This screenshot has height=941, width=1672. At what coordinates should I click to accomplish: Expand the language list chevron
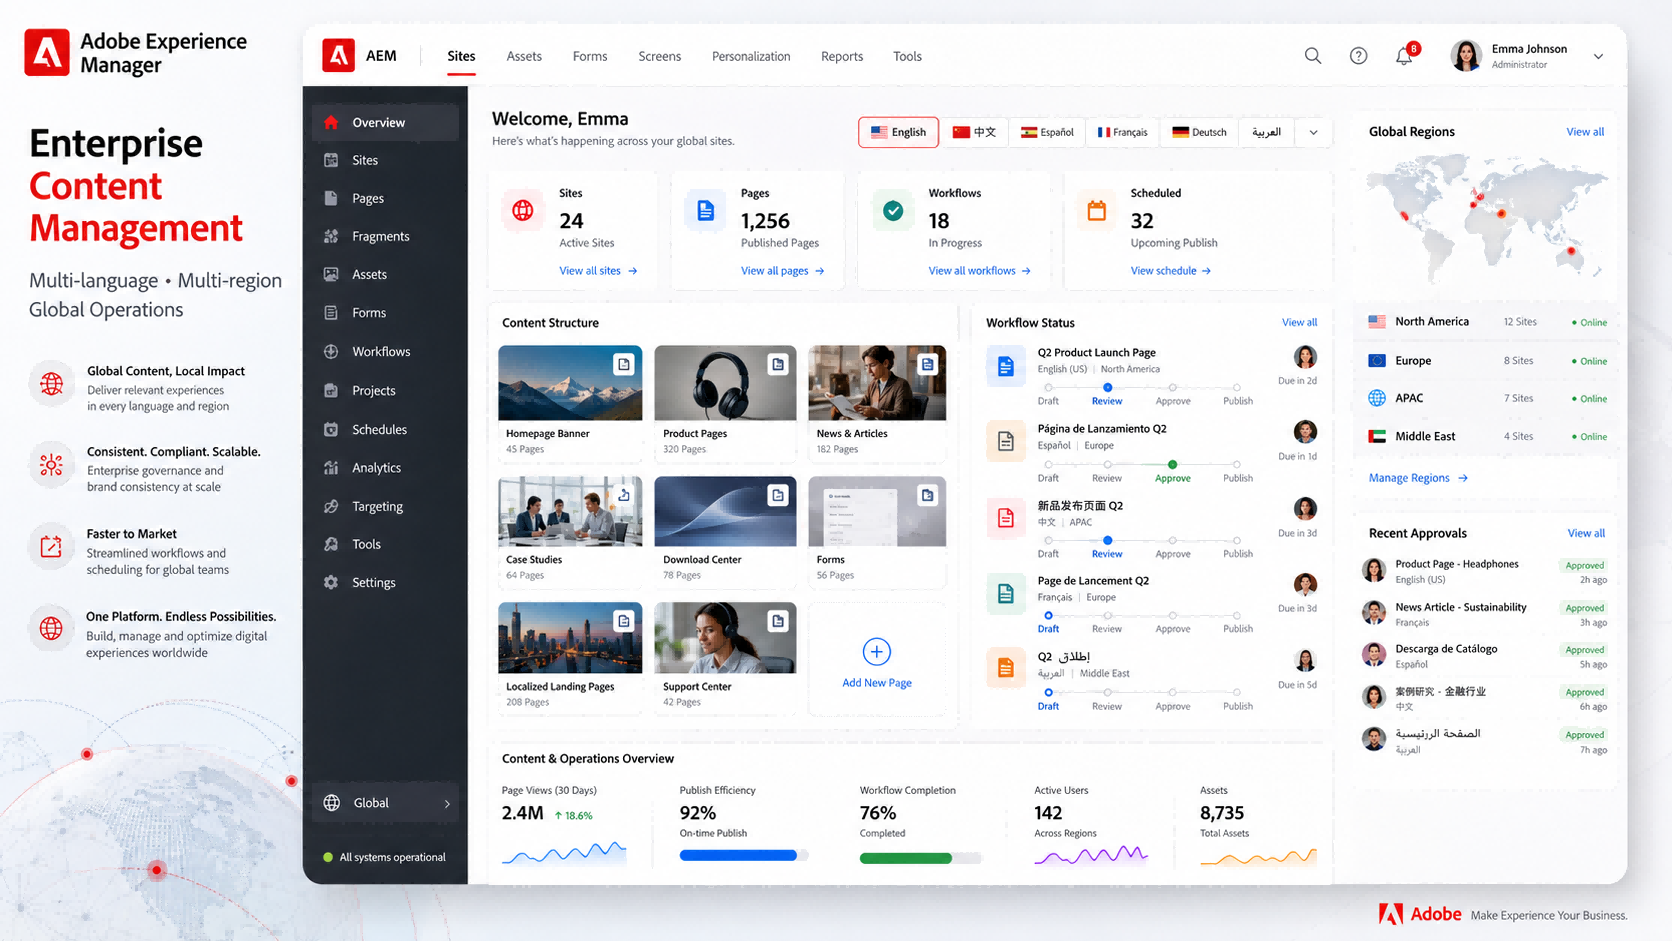click(1313, 132)
